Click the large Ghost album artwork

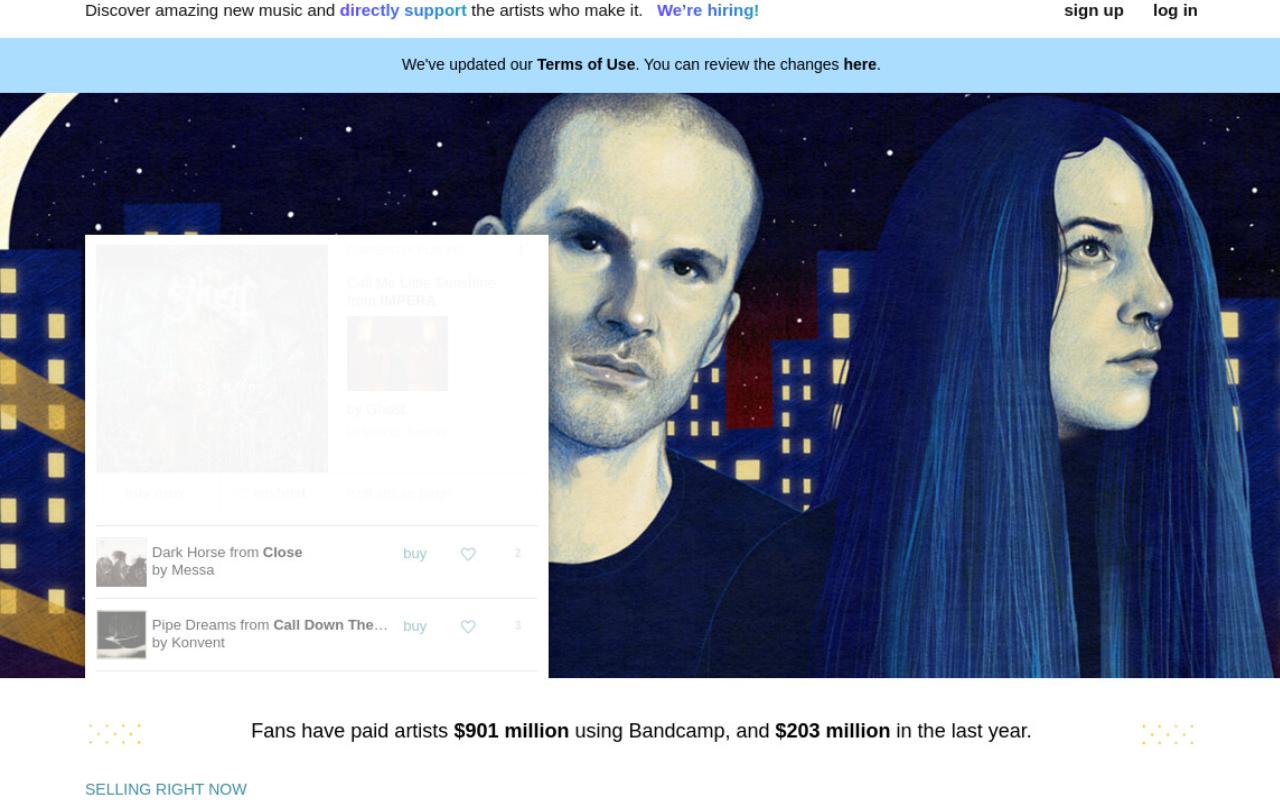point(212,358)
